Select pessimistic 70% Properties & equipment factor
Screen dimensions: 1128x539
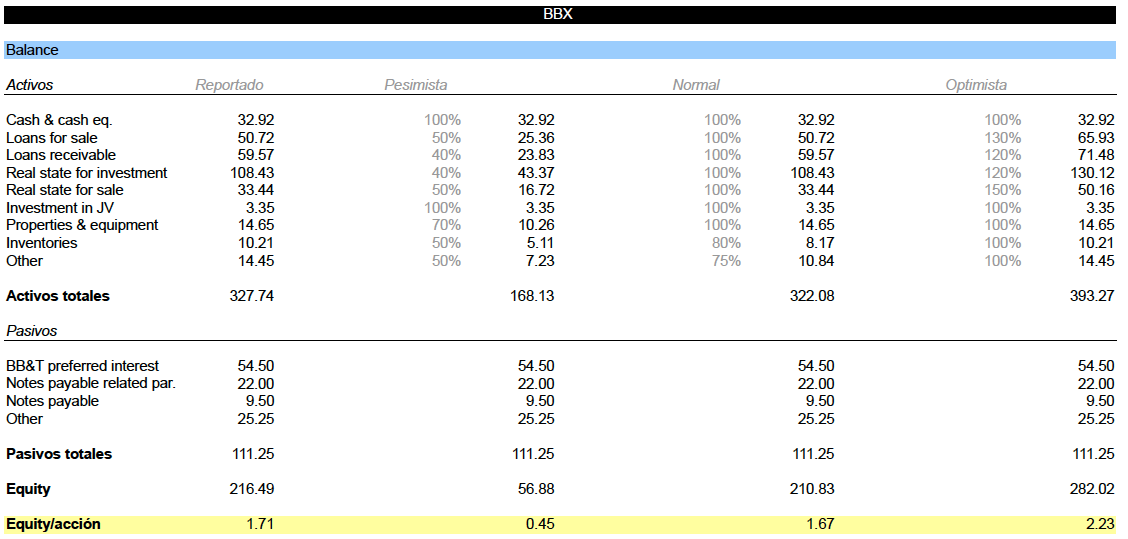pos(446,225)
